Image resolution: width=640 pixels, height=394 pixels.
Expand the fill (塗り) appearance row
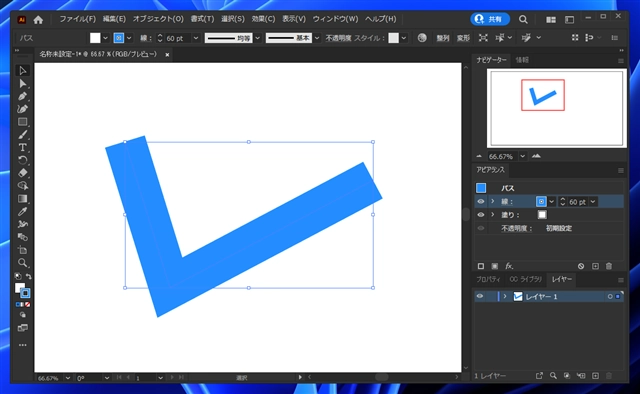pos(493,215)
